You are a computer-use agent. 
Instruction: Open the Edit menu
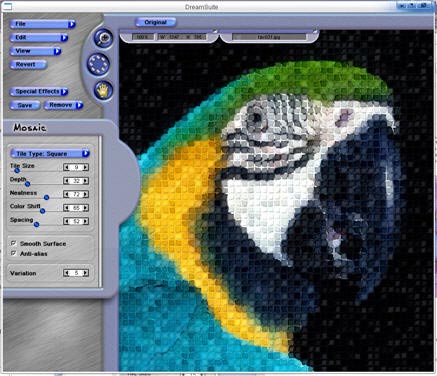click(39, 38)
